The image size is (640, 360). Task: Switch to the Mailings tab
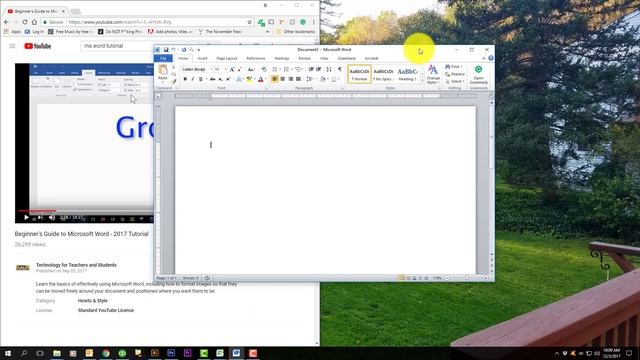[x=282, y=58]
